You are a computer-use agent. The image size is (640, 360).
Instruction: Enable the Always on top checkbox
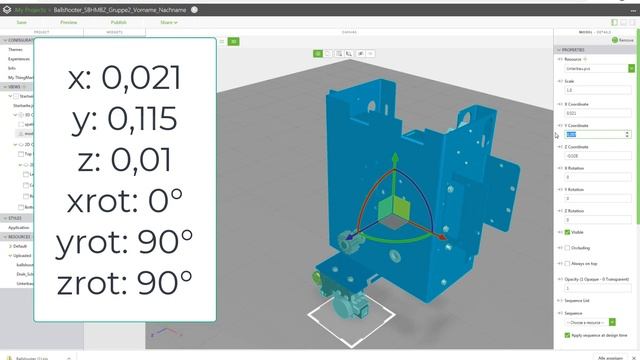(567, 264)
